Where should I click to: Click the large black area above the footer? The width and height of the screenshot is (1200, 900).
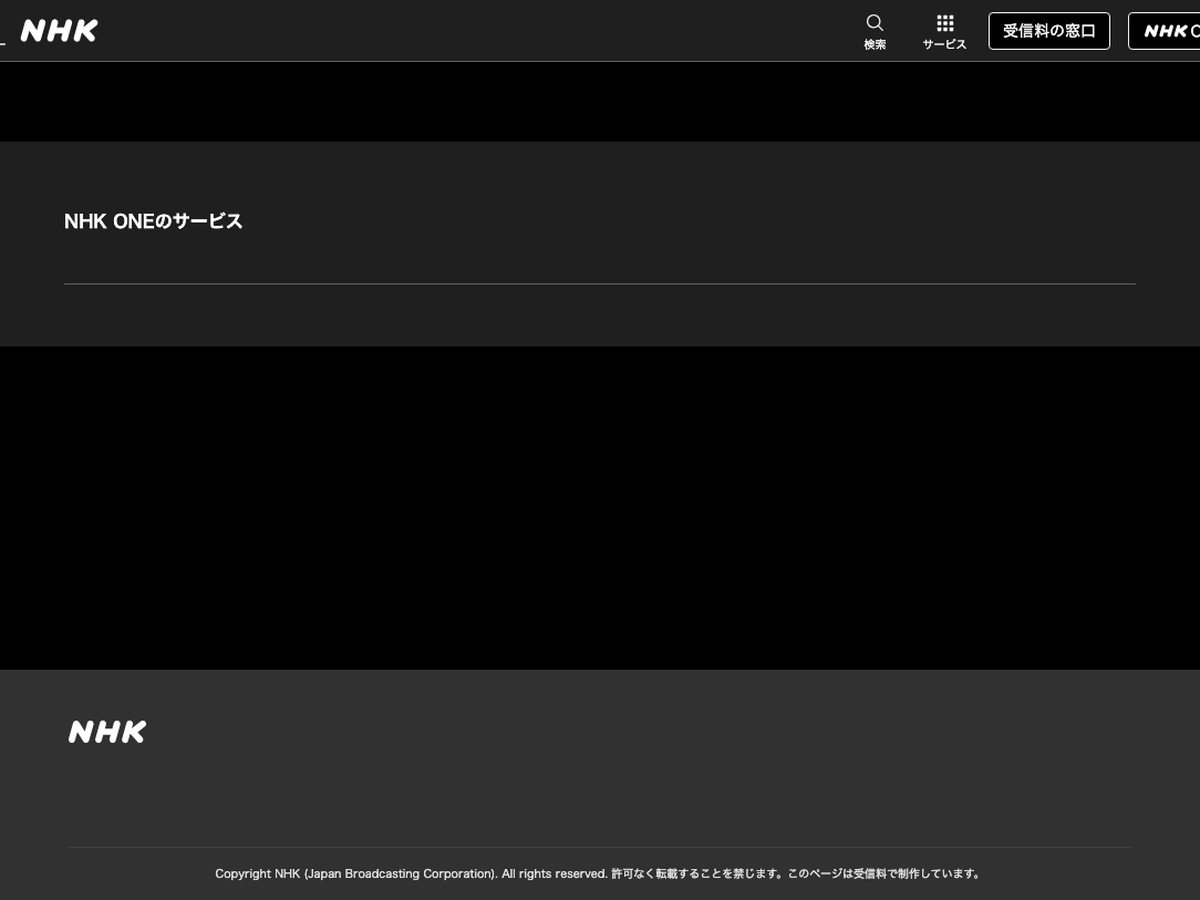[600, 508]
